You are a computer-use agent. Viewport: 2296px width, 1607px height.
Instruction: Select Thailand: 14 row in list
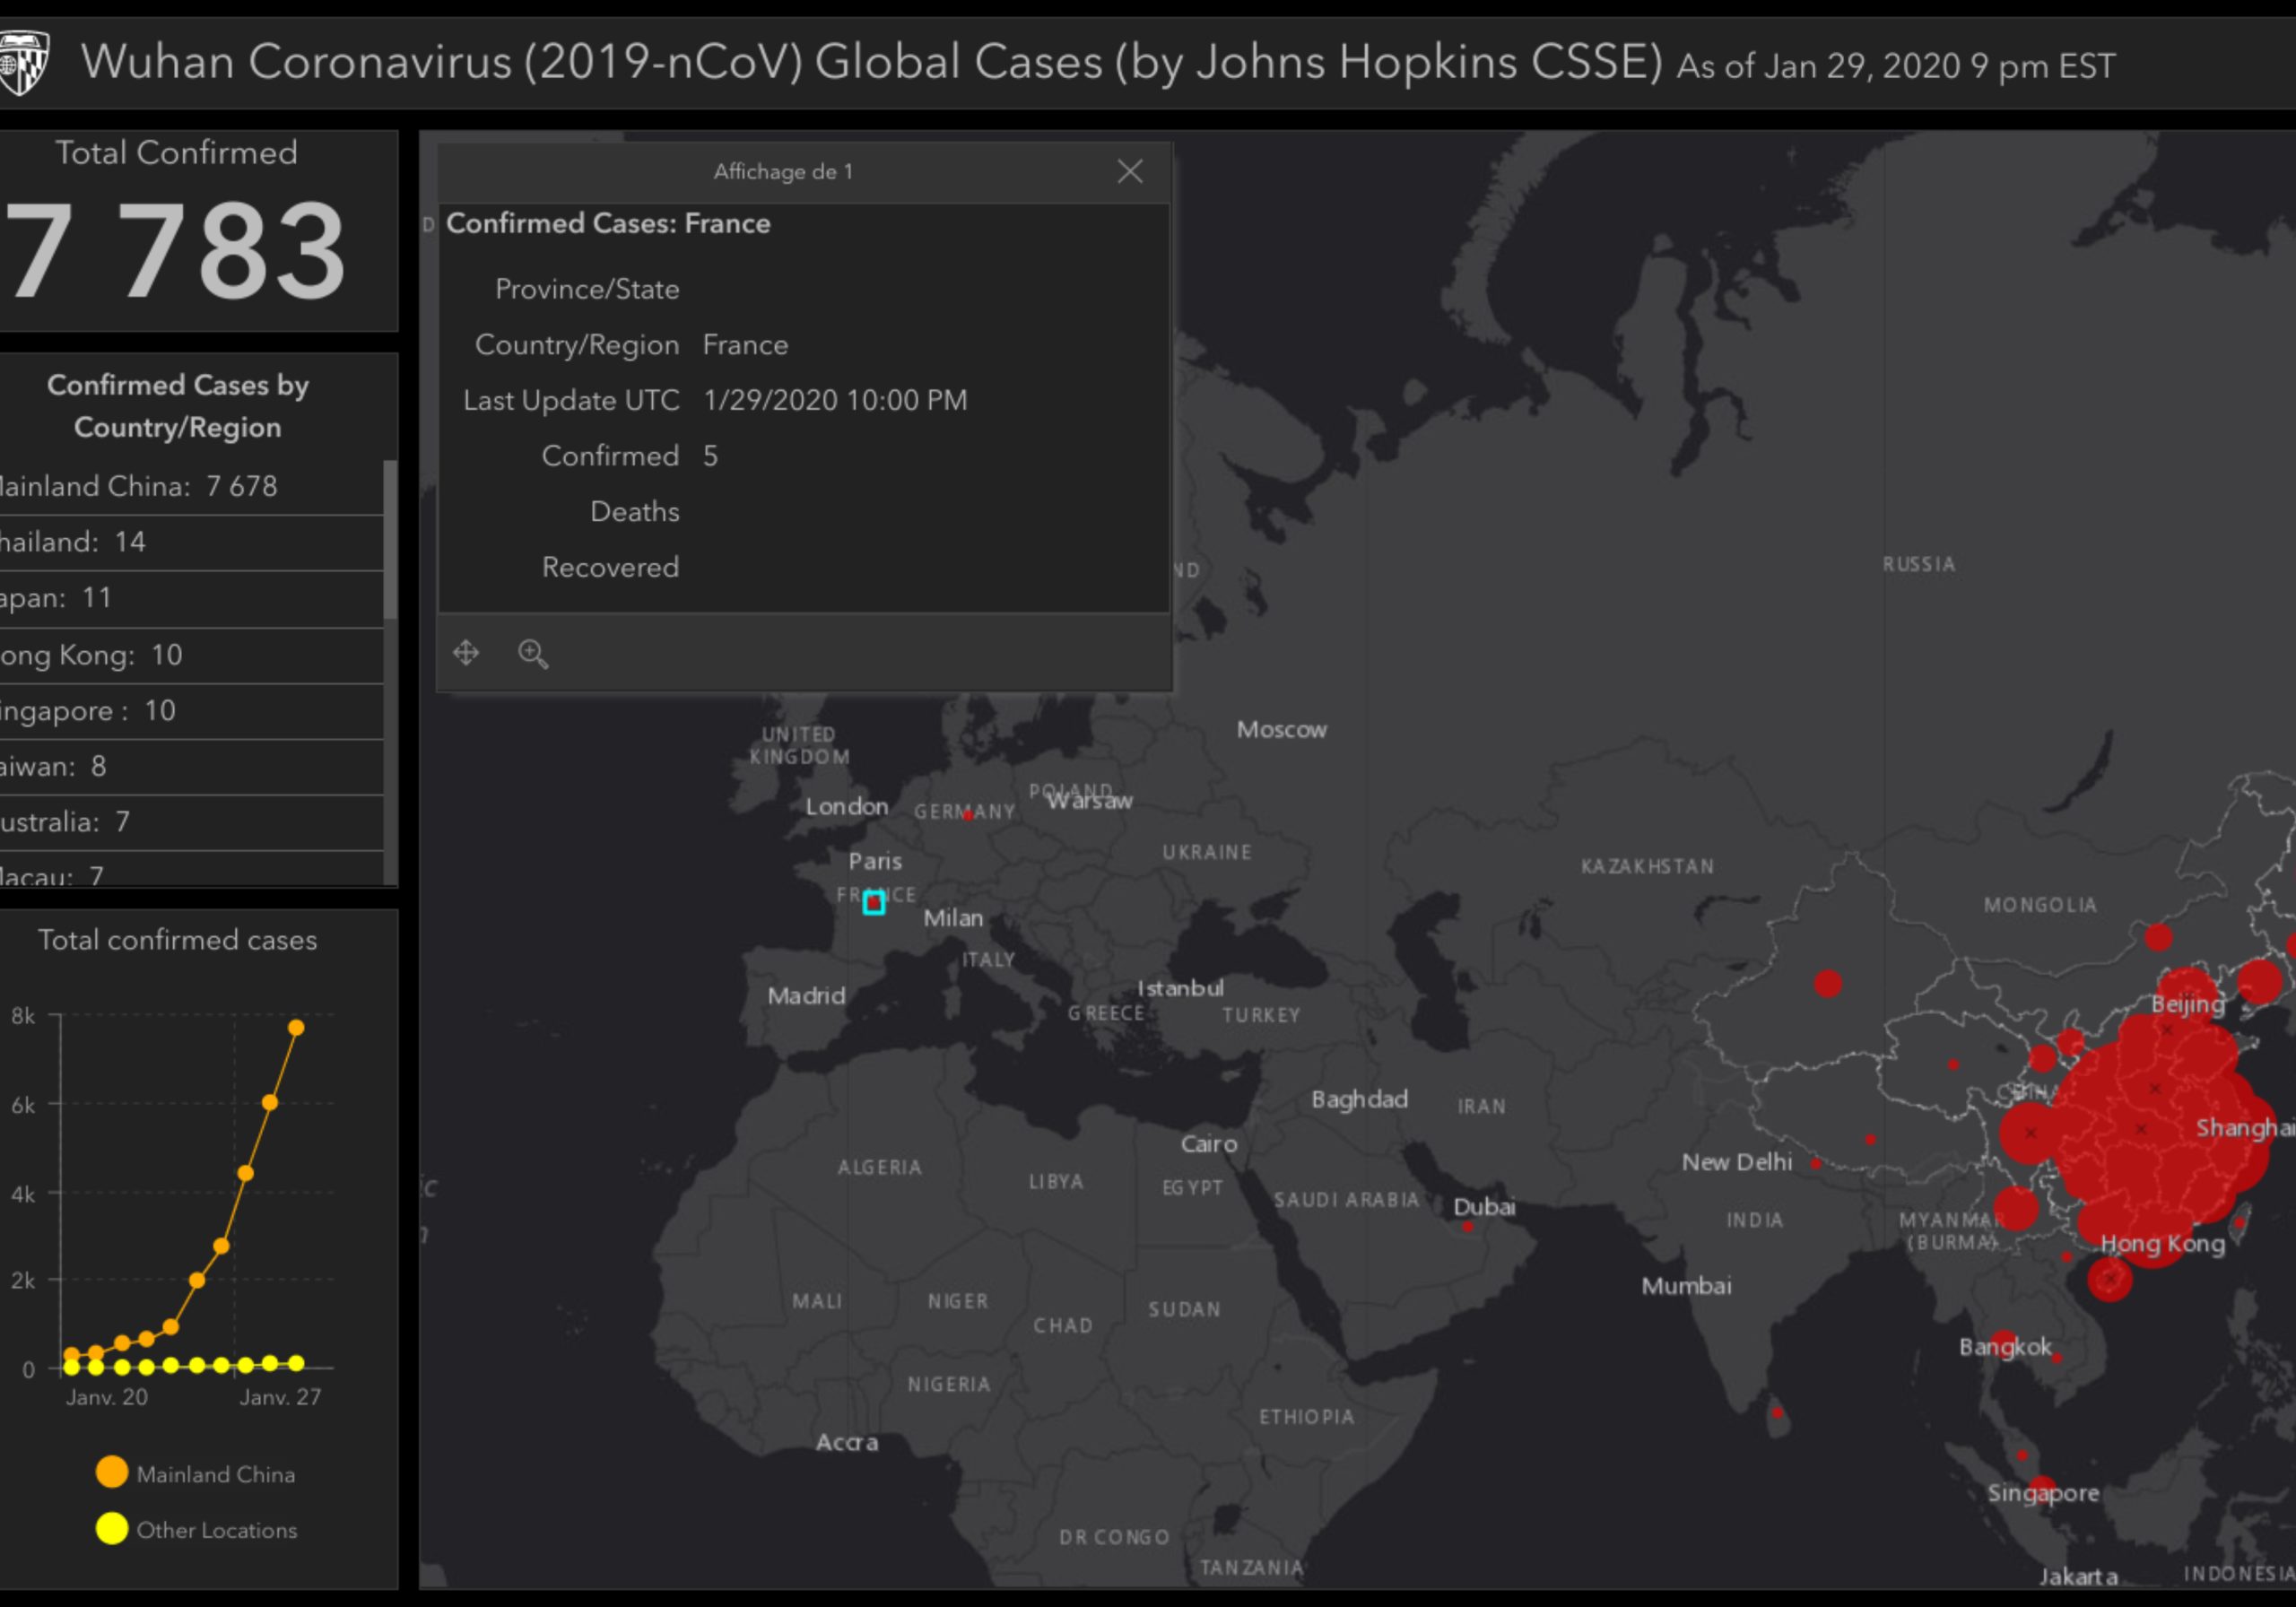(x=75, y=542)
